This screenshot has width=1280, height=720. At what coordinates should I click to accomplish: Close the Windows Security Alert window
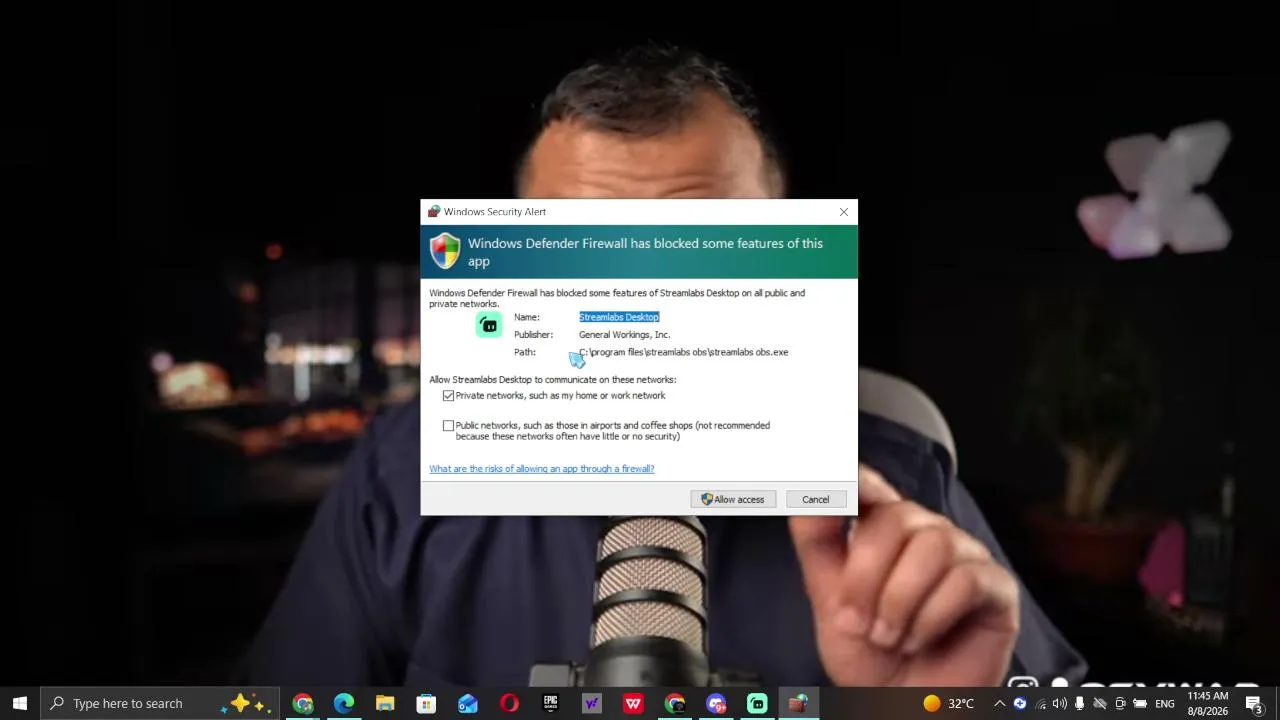pos(844,212)
